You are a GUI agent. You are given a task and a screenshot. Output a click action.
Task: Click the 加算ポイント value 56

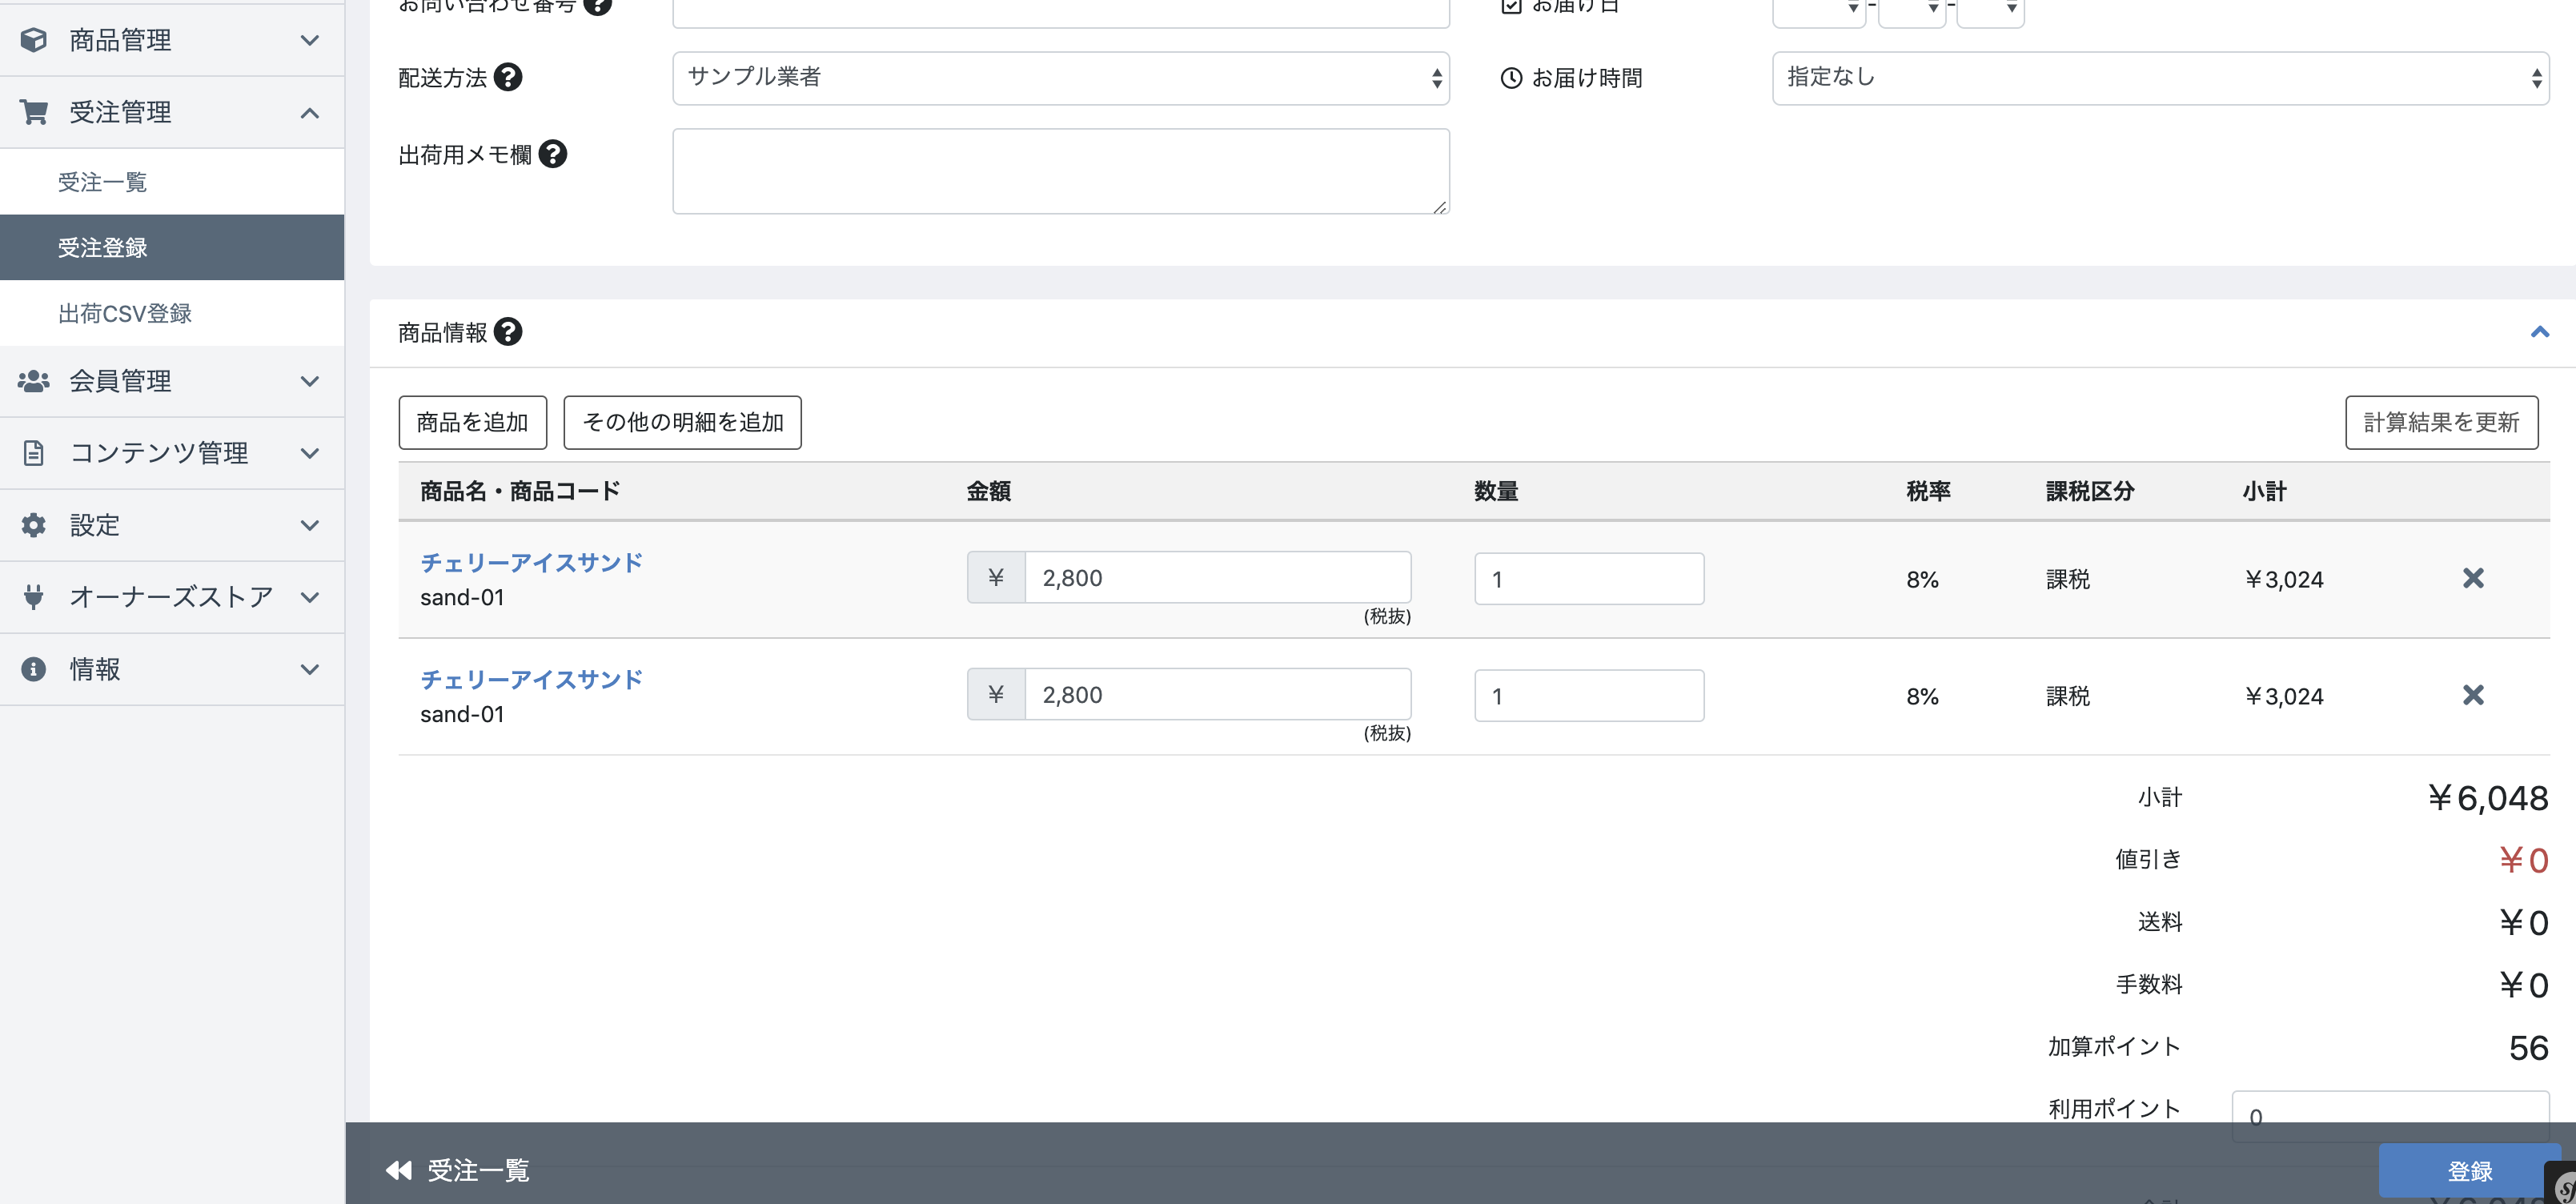2528,1047
